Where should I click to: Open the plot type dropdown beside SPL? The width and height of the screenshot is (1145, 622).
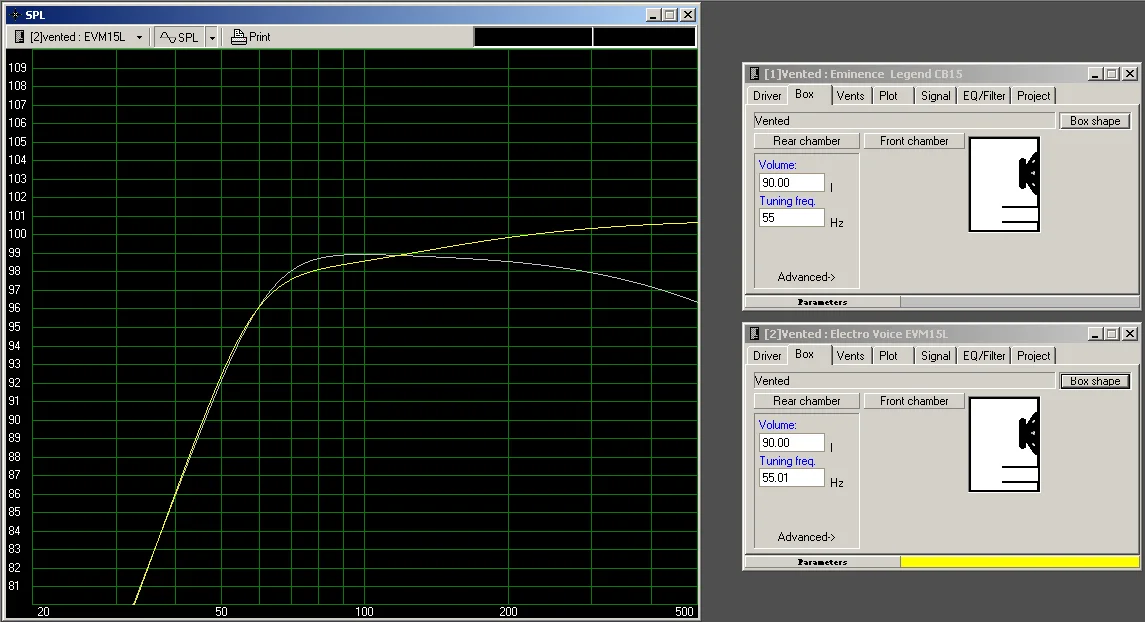pyautogui.click(x=212, y=36)
